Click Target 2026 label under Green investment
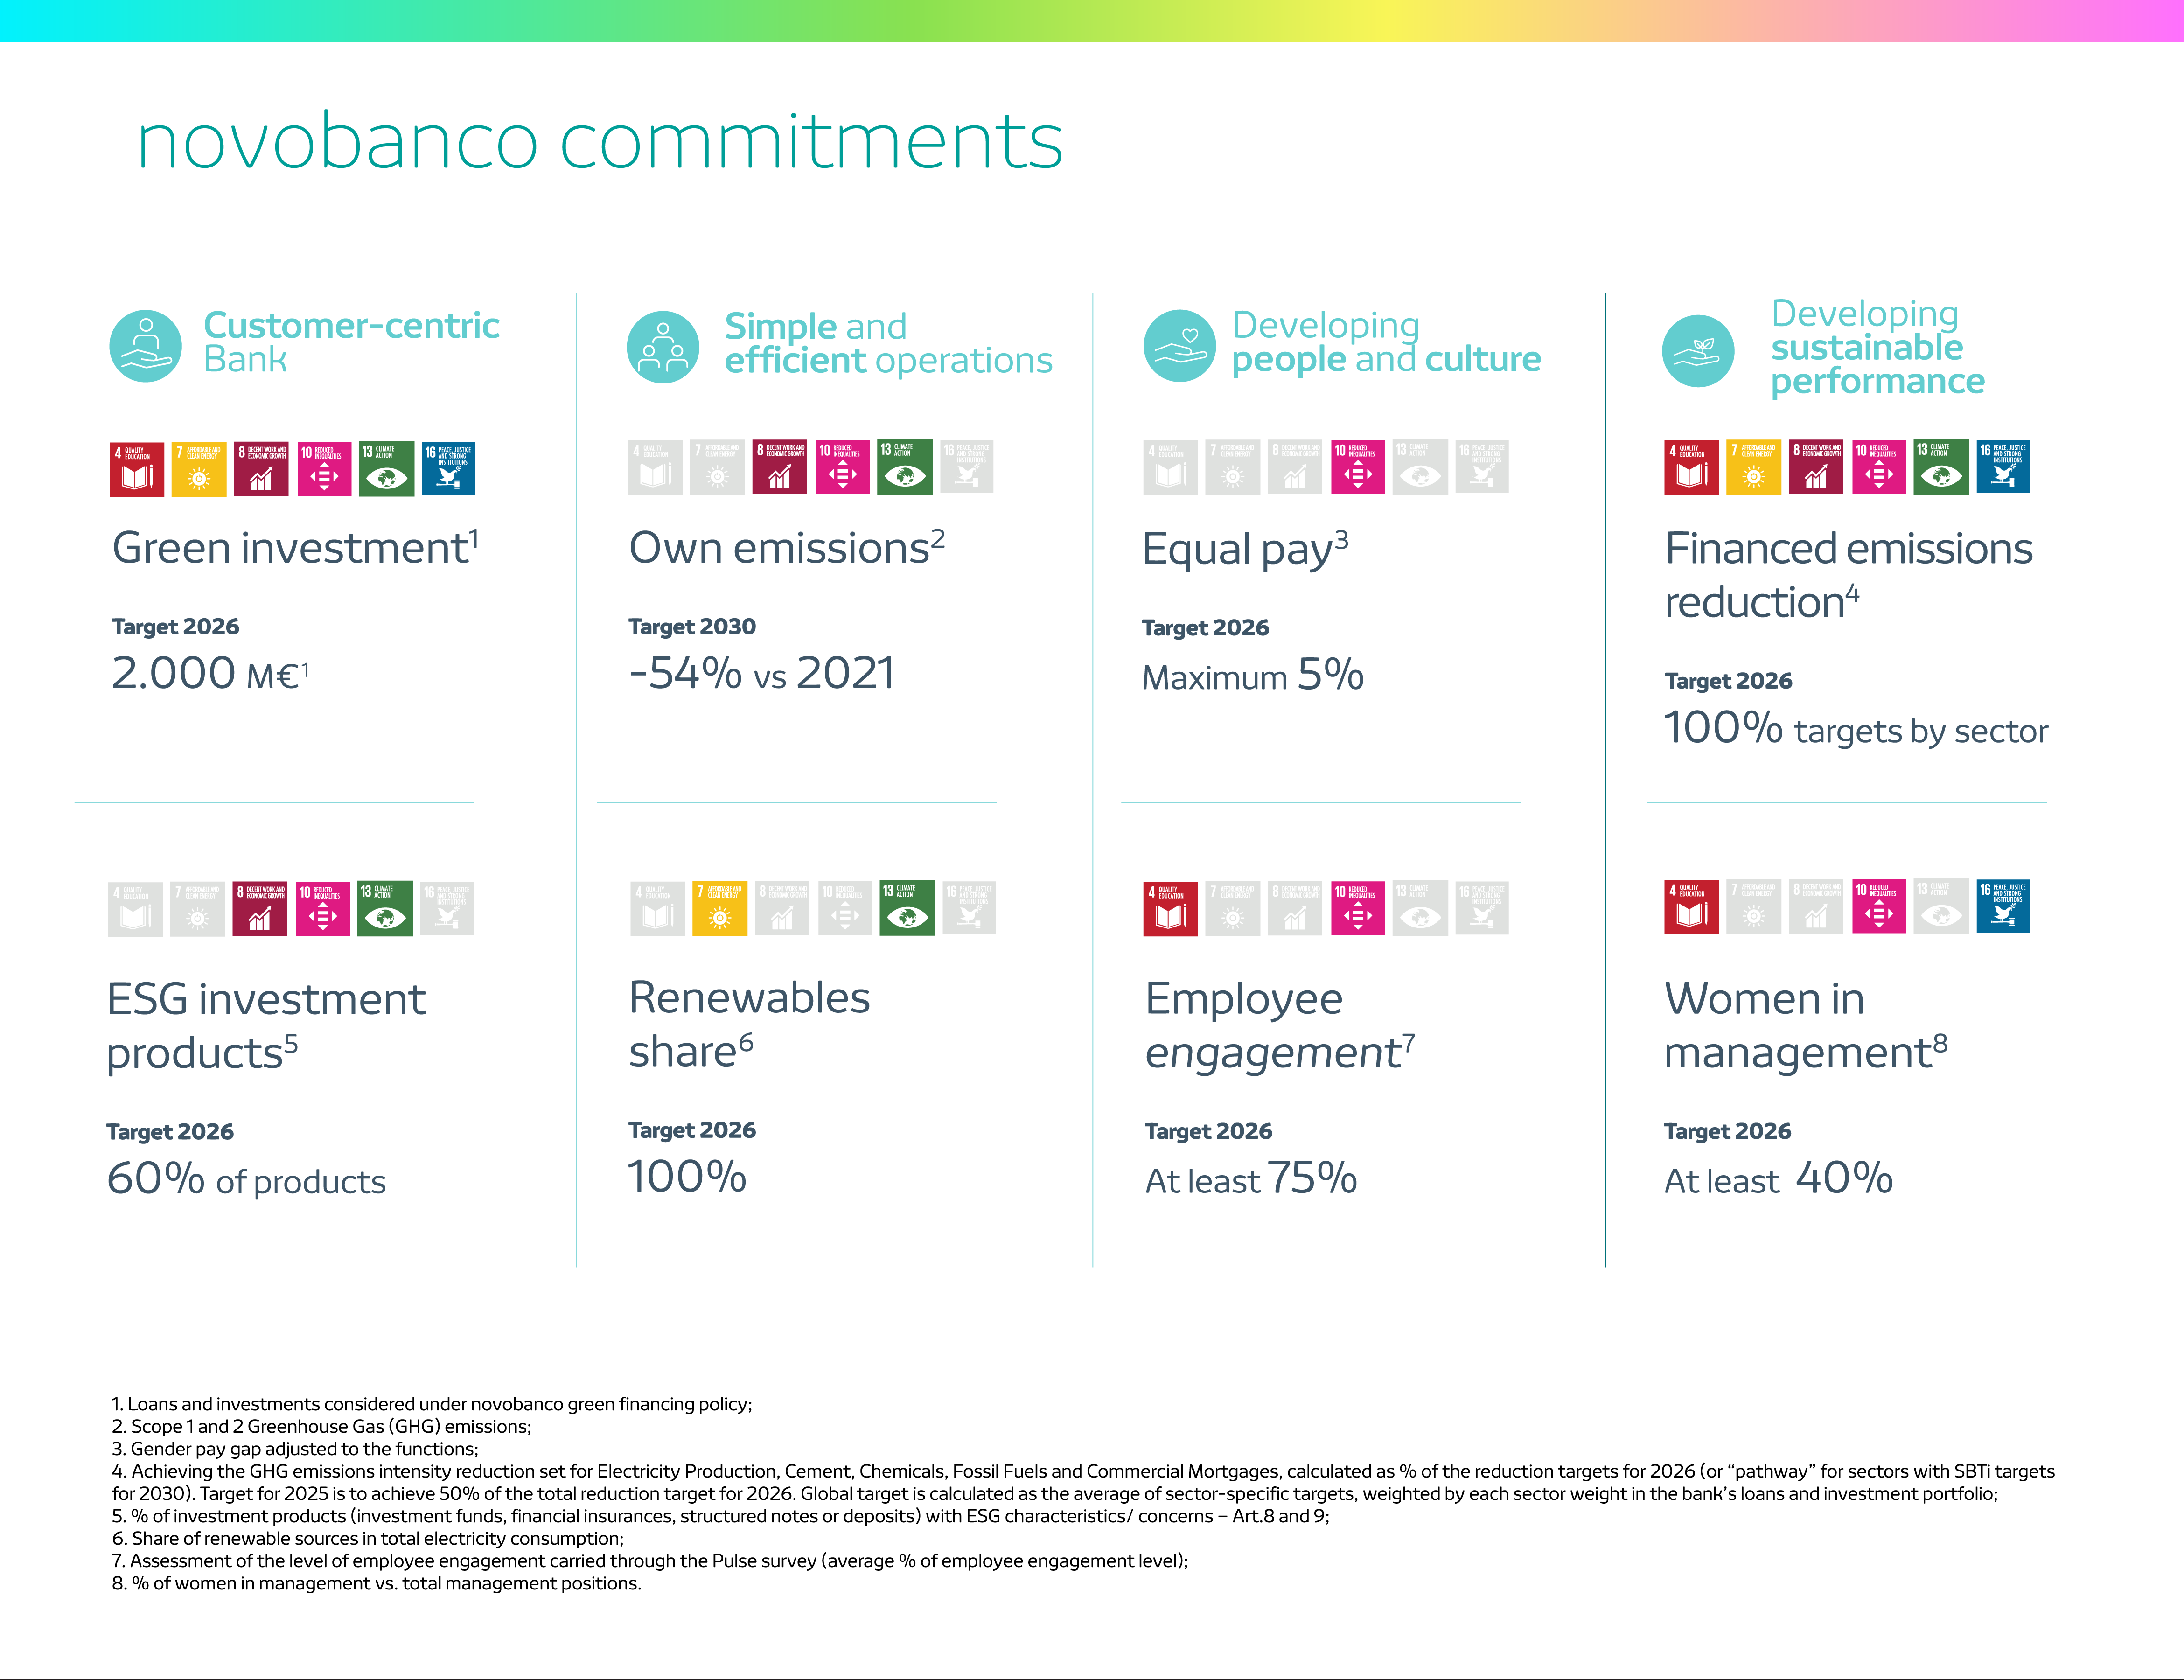 pyautogui.click(x=175, y=627)
